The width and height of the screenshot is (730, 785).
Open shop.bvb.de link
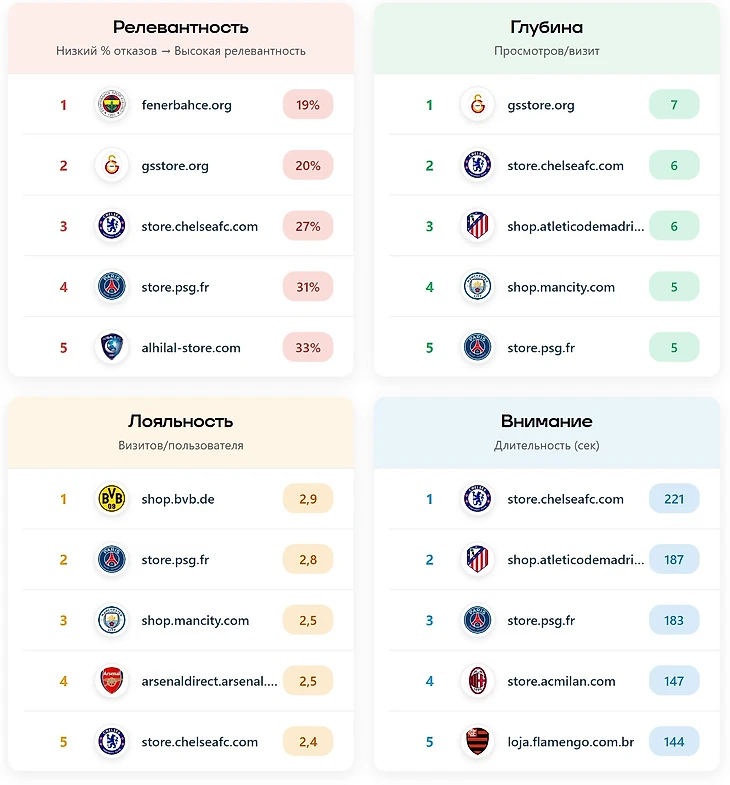click(x=178, y=499)
